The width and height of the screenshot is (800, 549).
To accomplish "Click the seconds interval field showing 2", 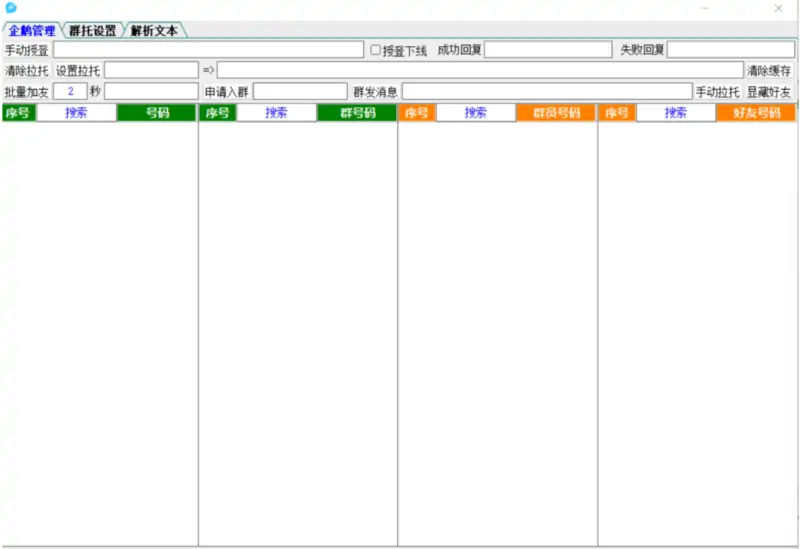I will click(x=70, y=92).
